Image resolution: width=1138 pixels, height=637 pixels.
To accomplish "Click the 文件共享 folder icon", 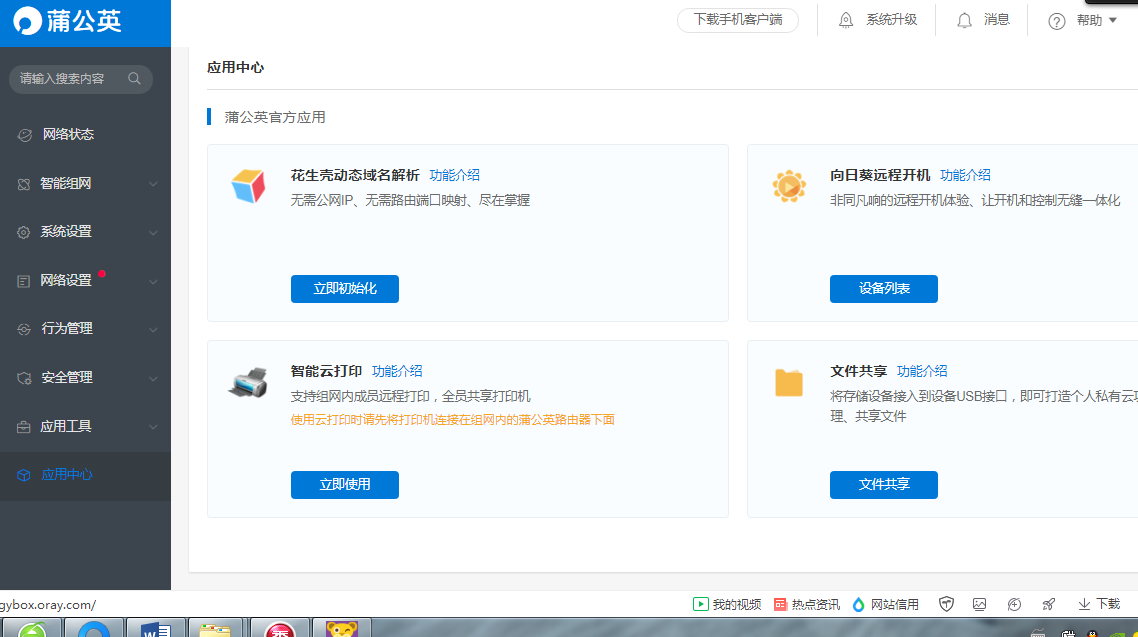I will pyautogui.click(x=789, y=383).
